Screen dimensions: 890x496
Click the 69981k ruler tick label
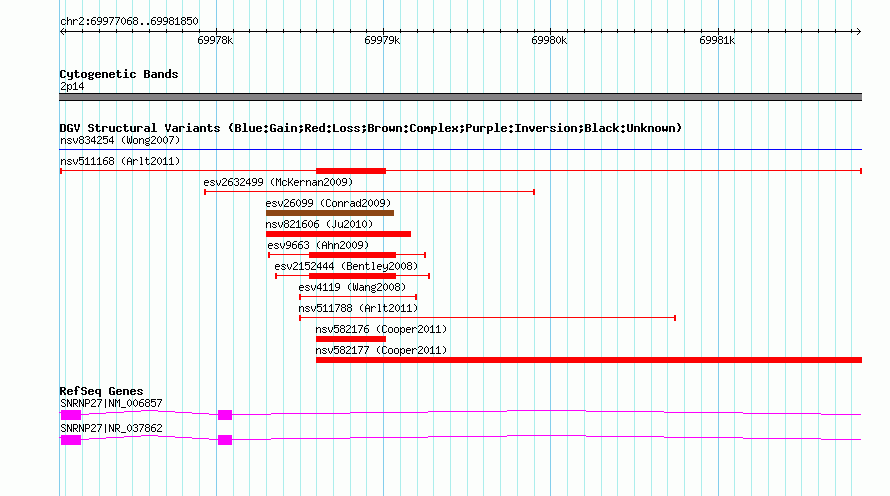point(717,40)
